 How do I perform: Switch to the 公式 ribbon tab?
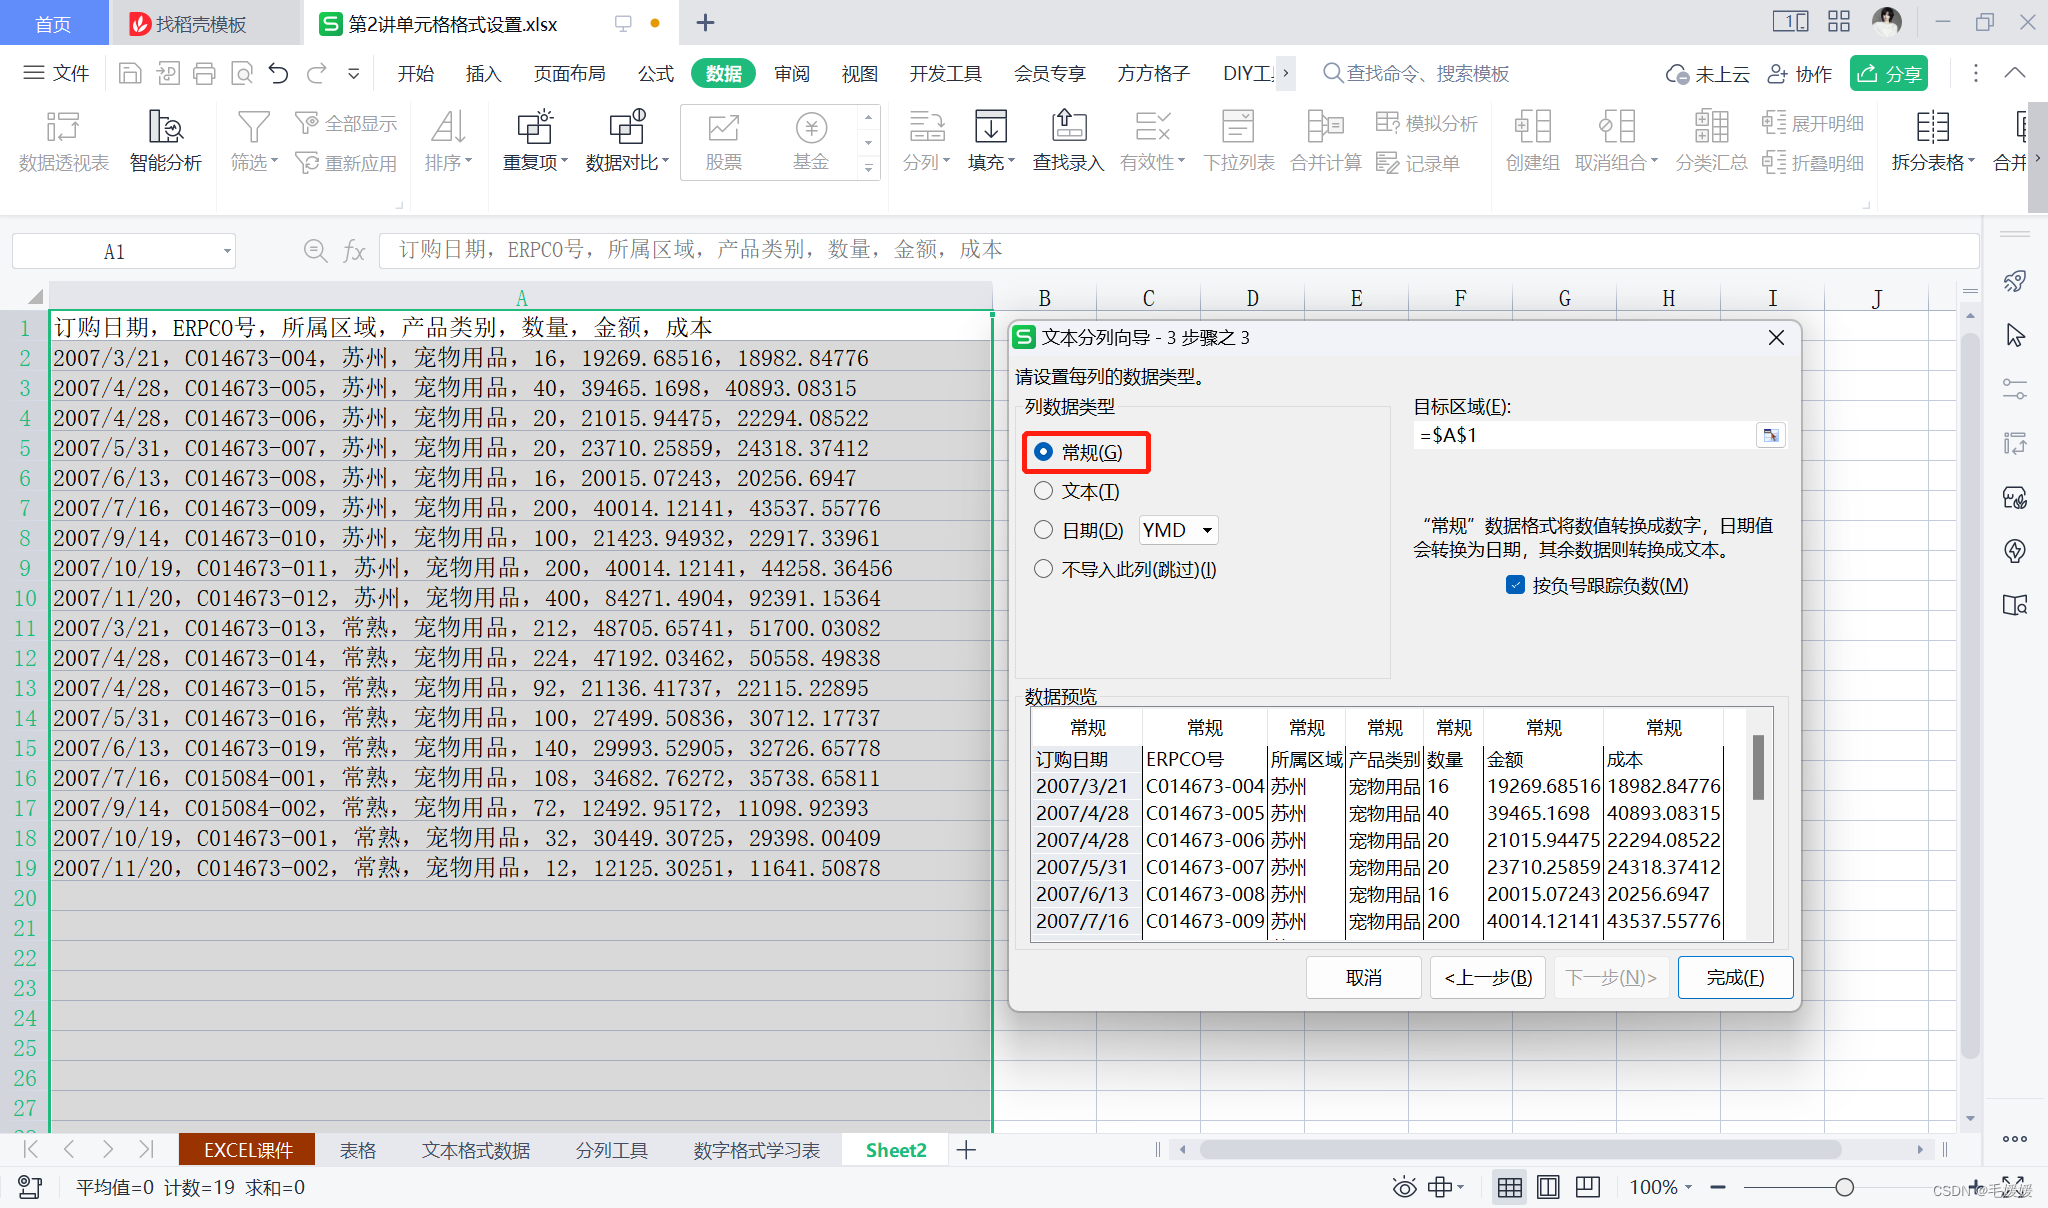pyautogui.click(x=655, y=73)
